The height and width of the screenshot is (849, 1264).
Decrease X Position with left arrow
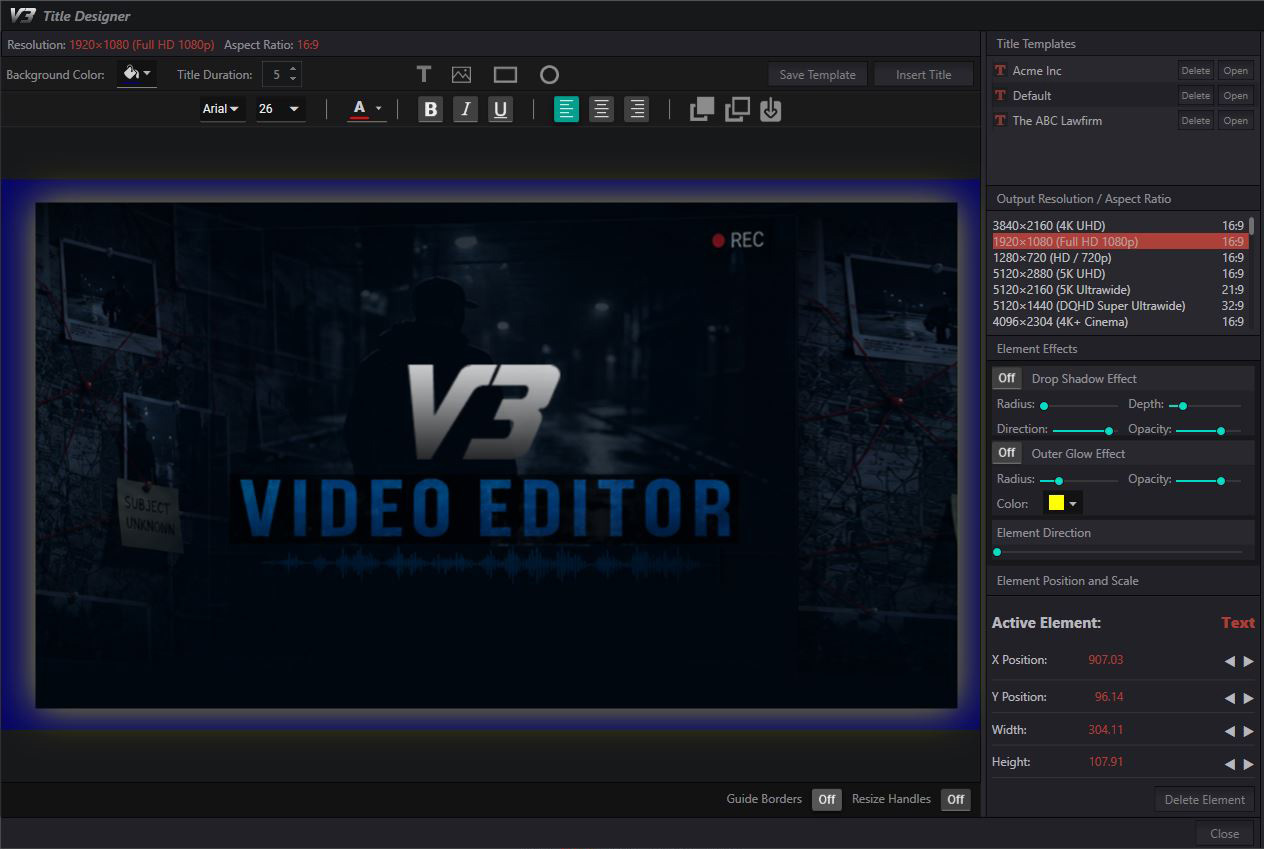pyautogui.click(x=1230, y=661)
